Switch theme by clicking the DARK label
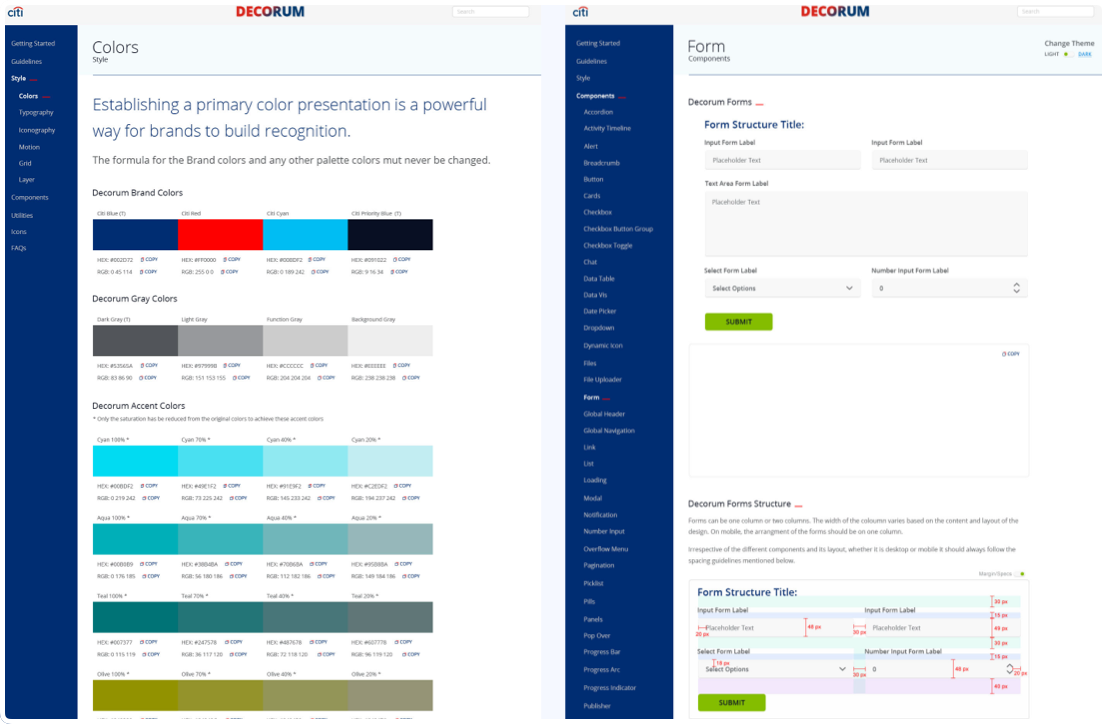1107x724 pixels. coord(1085,54)
